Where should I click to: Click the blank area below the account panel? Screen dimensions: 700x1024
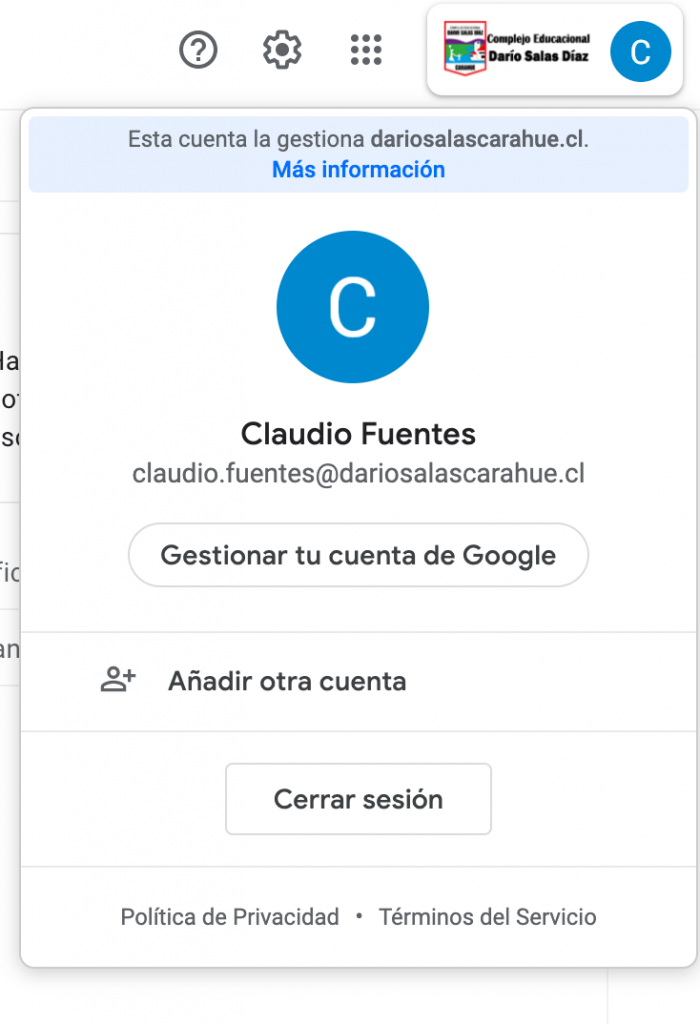[x=313, y=996]
